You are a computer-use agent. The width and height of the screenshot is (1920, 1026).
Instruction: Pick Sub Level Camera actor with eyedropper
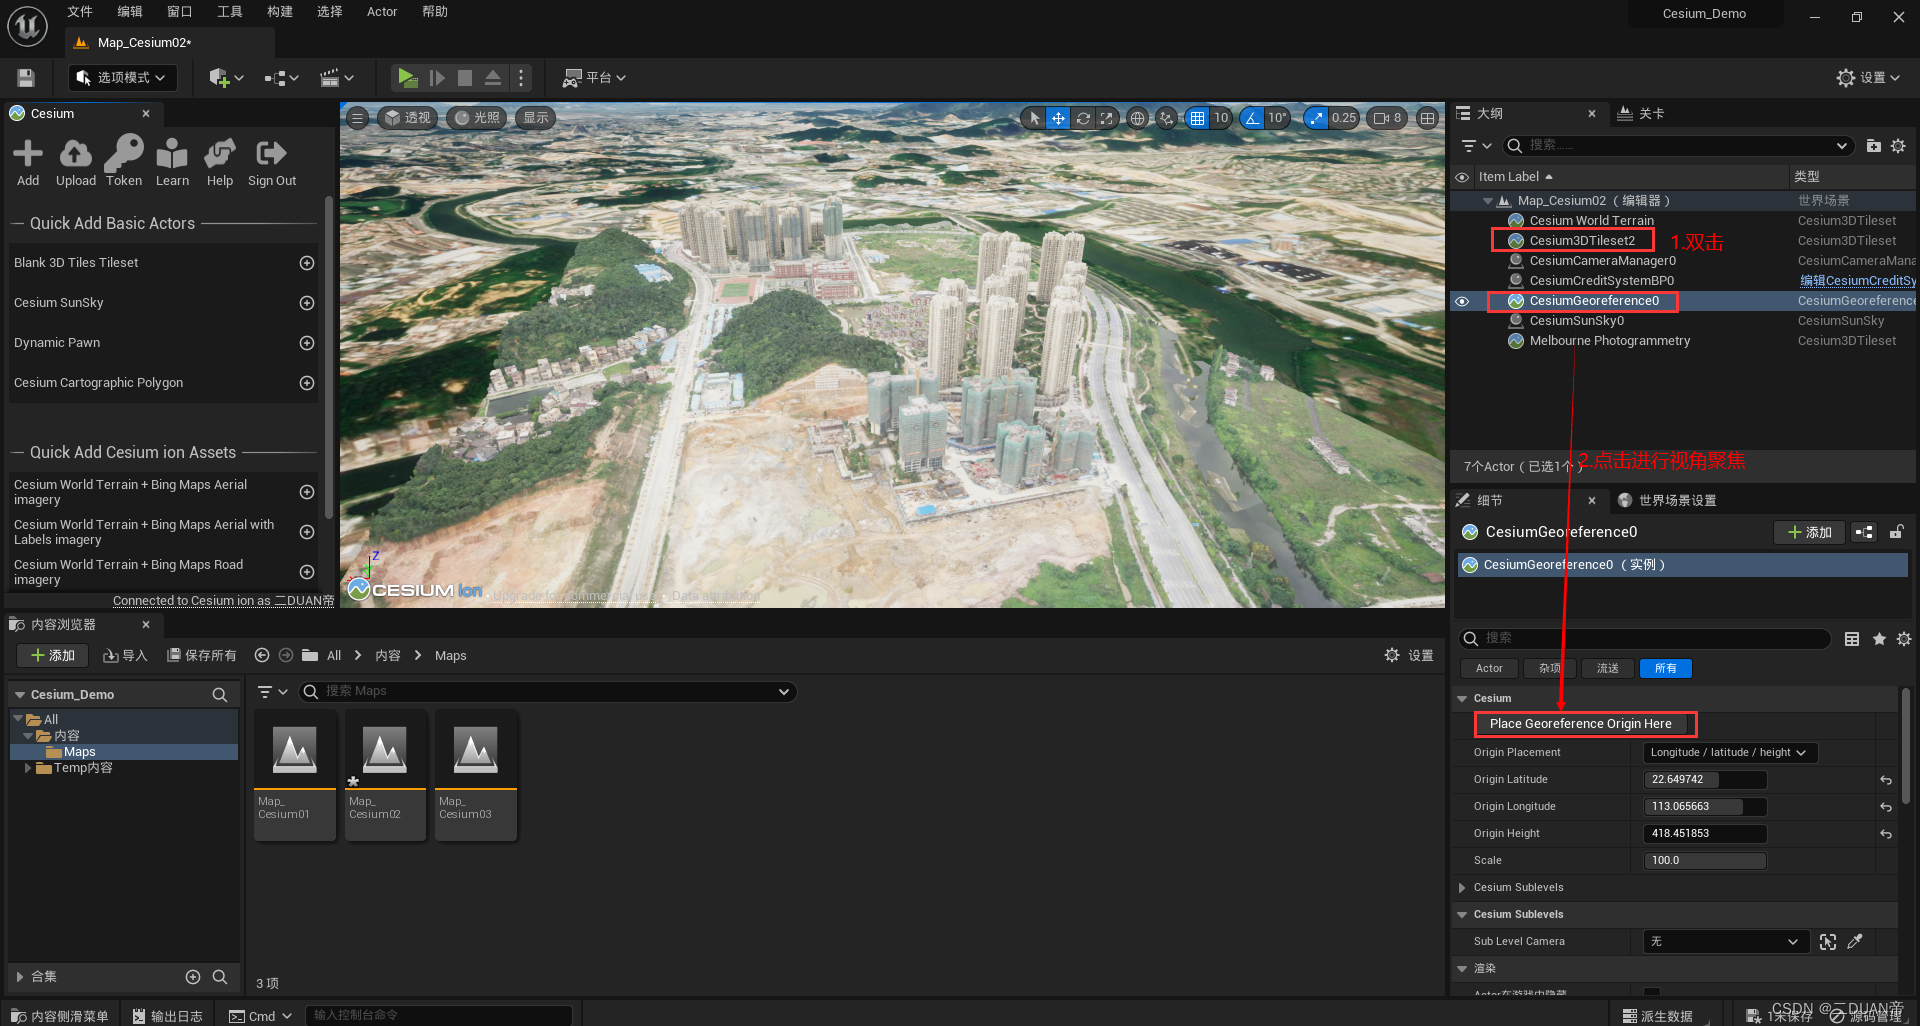[1855, 942]
